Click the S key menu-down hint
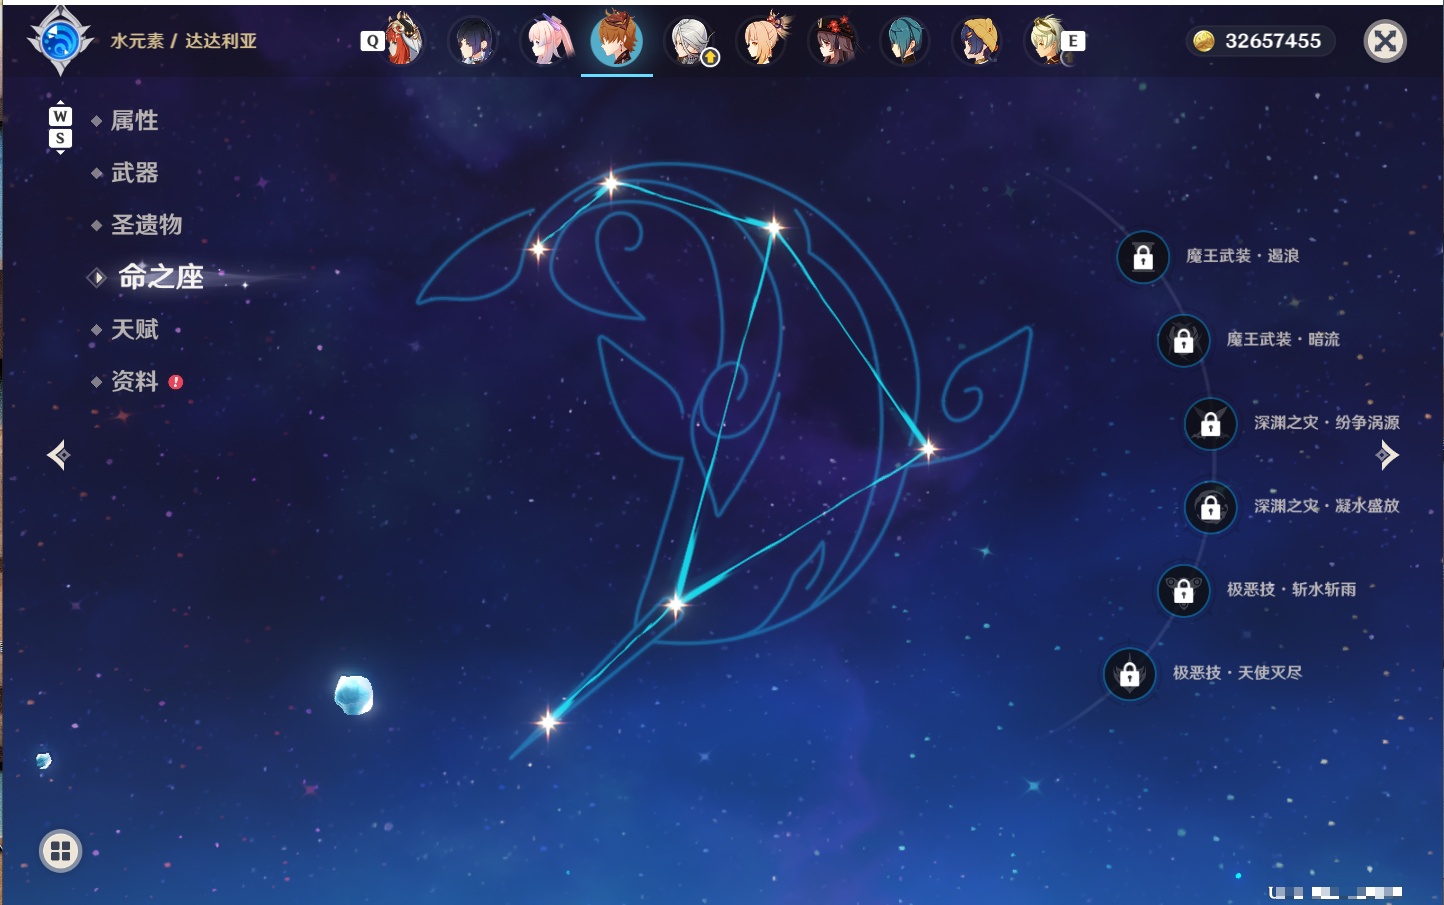 (60, 138)
